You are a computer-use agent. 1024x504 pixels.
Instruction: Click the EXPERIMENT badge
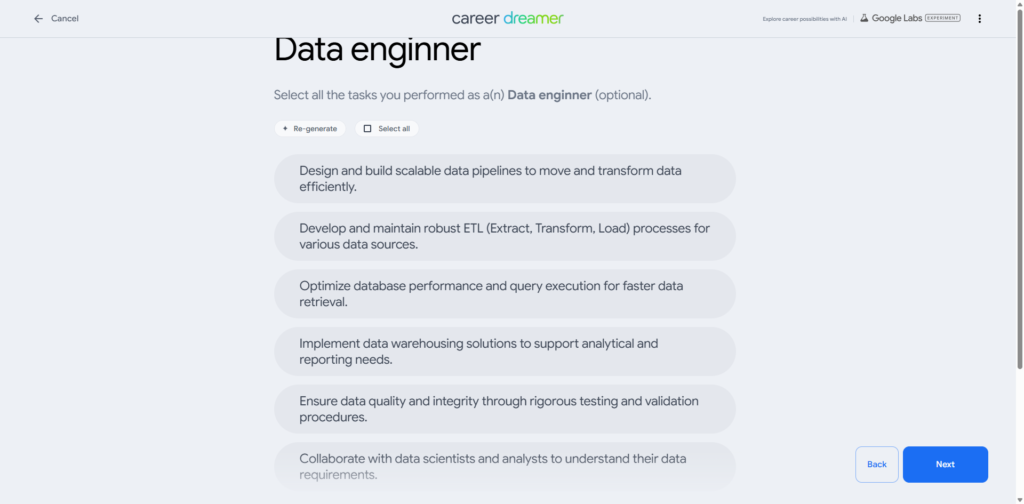tap(943, 18)
